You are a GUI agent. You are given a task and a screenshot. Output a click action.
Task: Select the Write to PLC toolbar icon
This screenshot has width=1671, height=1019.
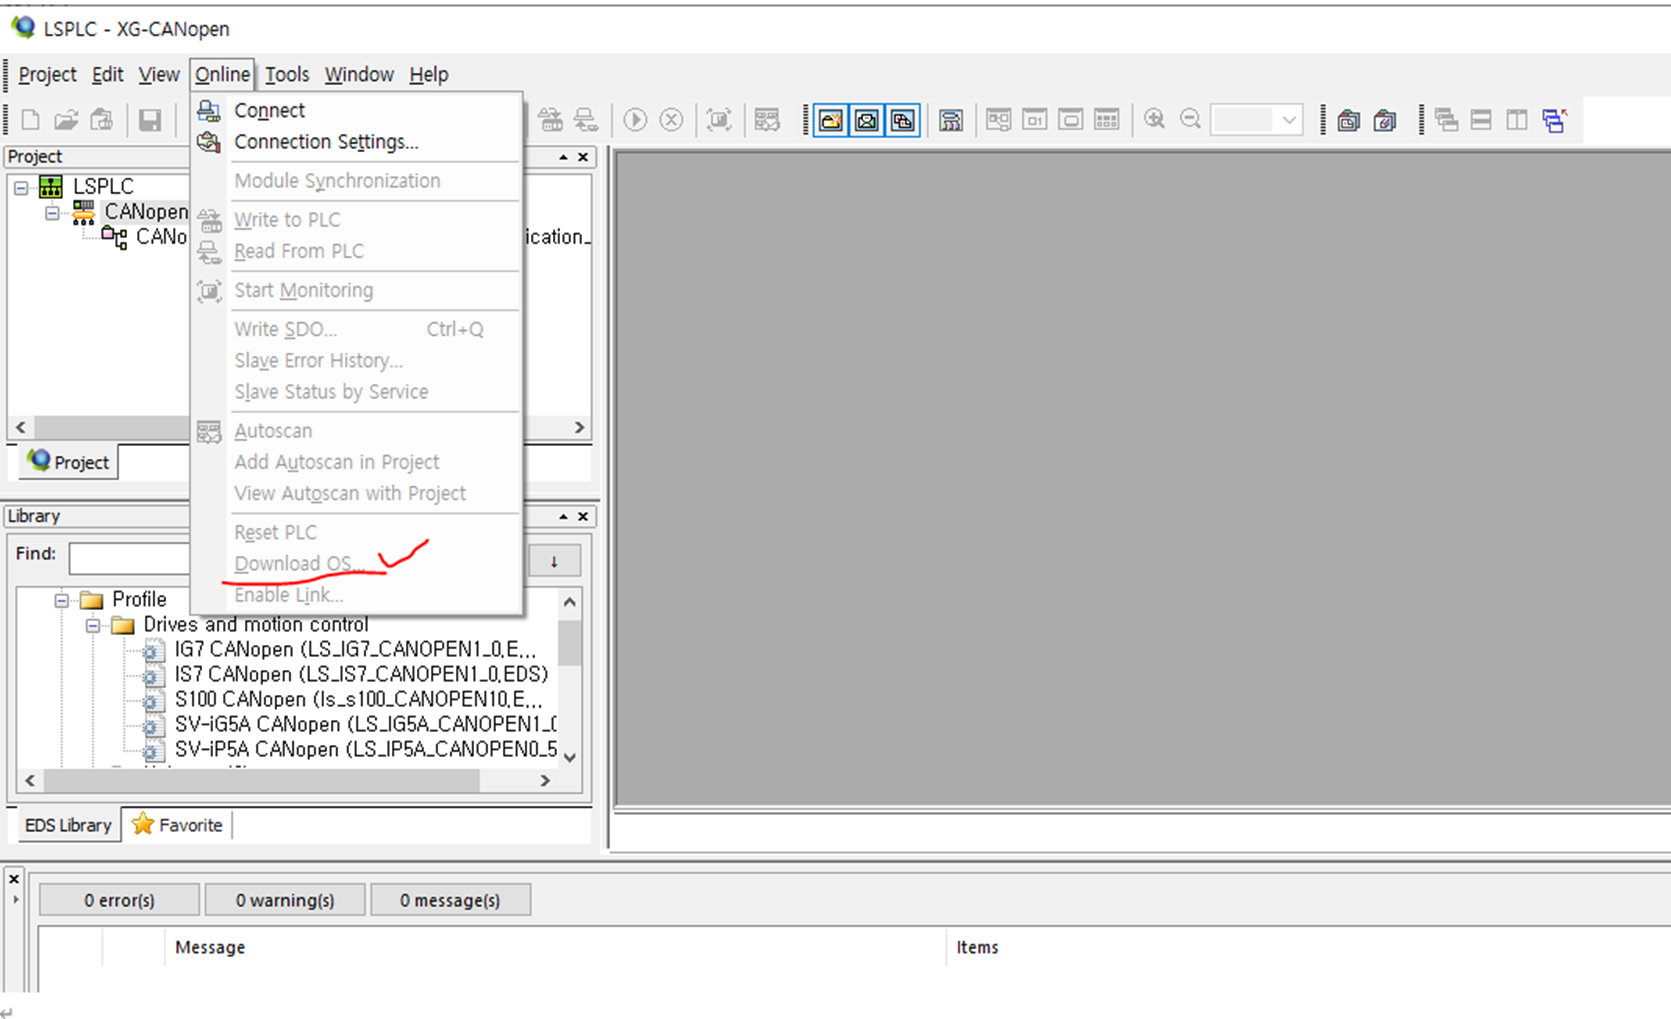551,119
